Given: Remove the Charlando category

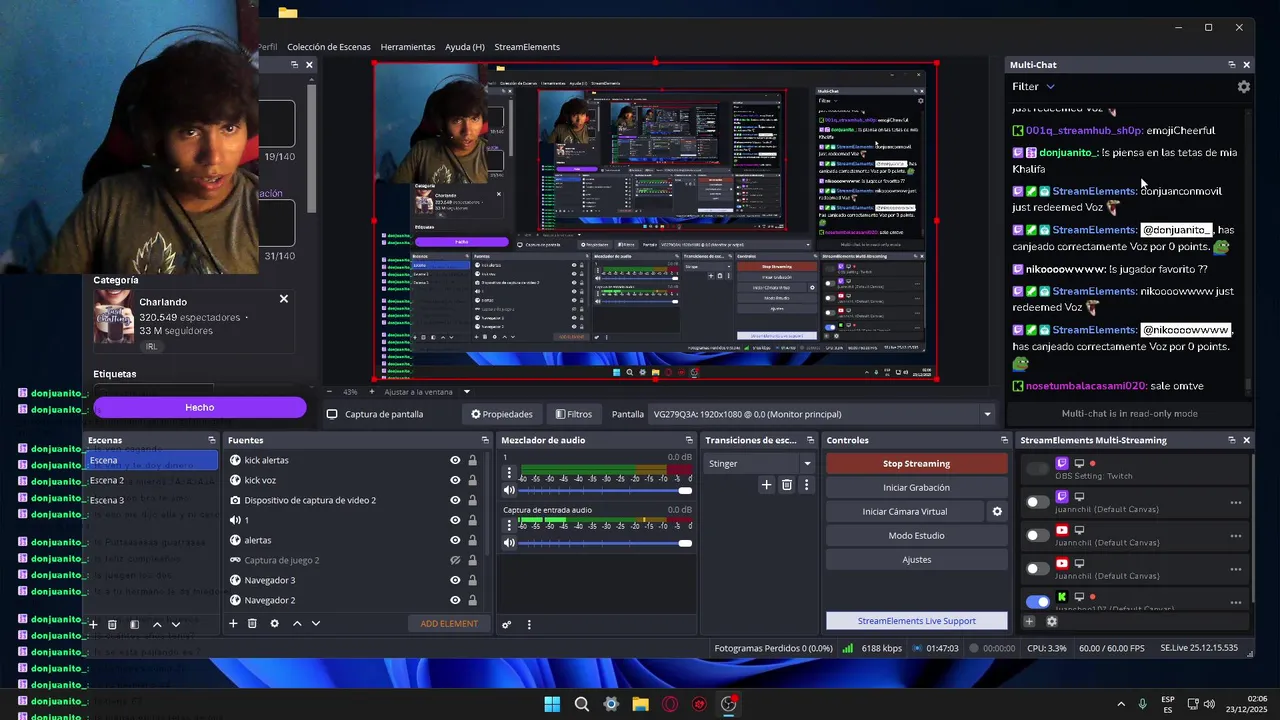Looking at the screenshot, I should [x=284, y=299].
